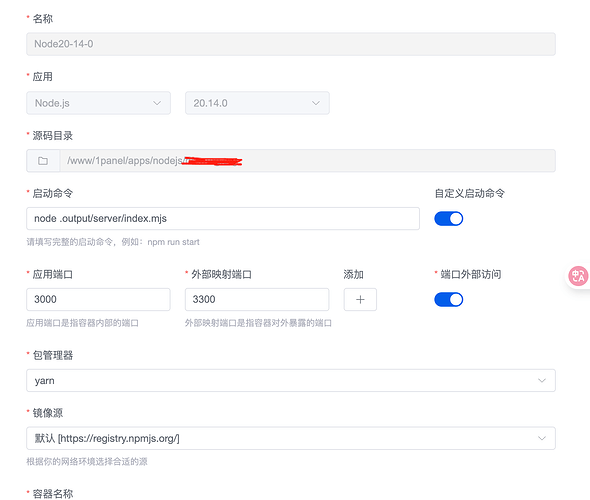Screen dimensions: 590x500
Task: Click the translate floating icon
Action: (578, 277)
